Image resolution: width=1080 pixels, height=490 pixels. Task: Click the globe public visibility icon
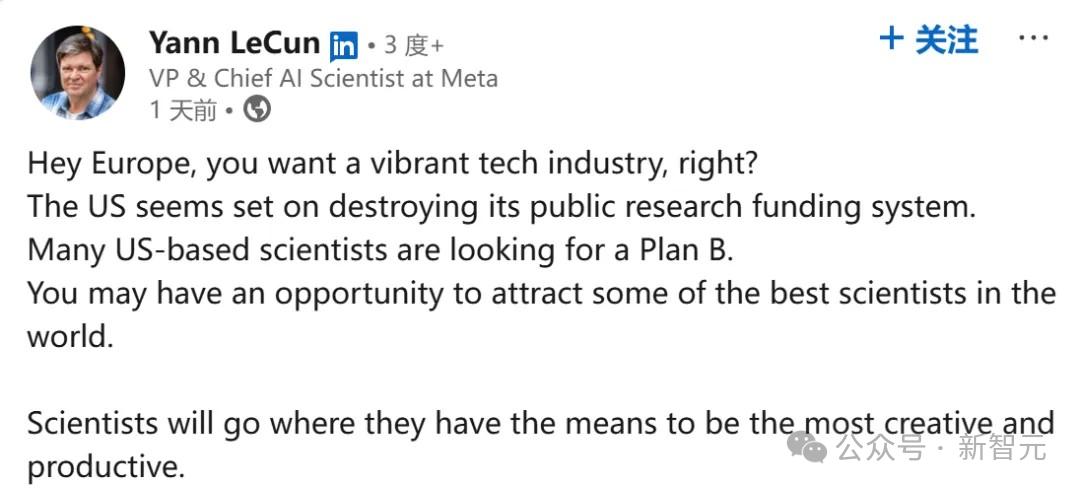tap(257, 109)
